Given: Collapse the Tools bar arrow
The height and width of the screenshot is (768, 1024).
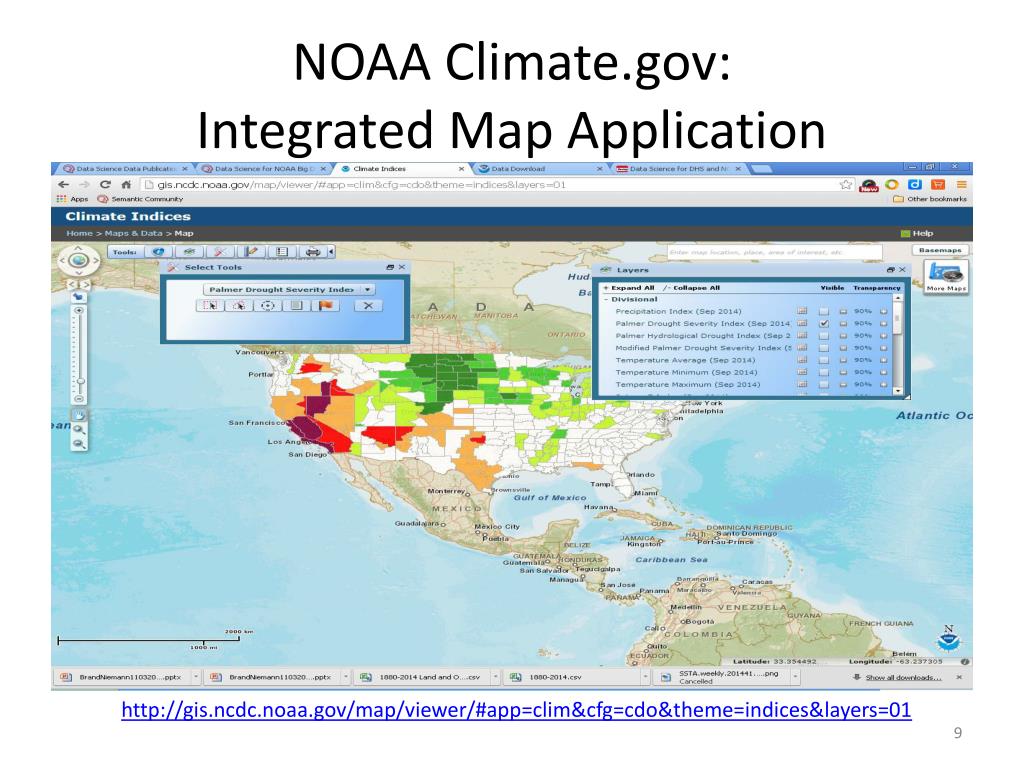Looking at the screenshot, I should [331, 251].
